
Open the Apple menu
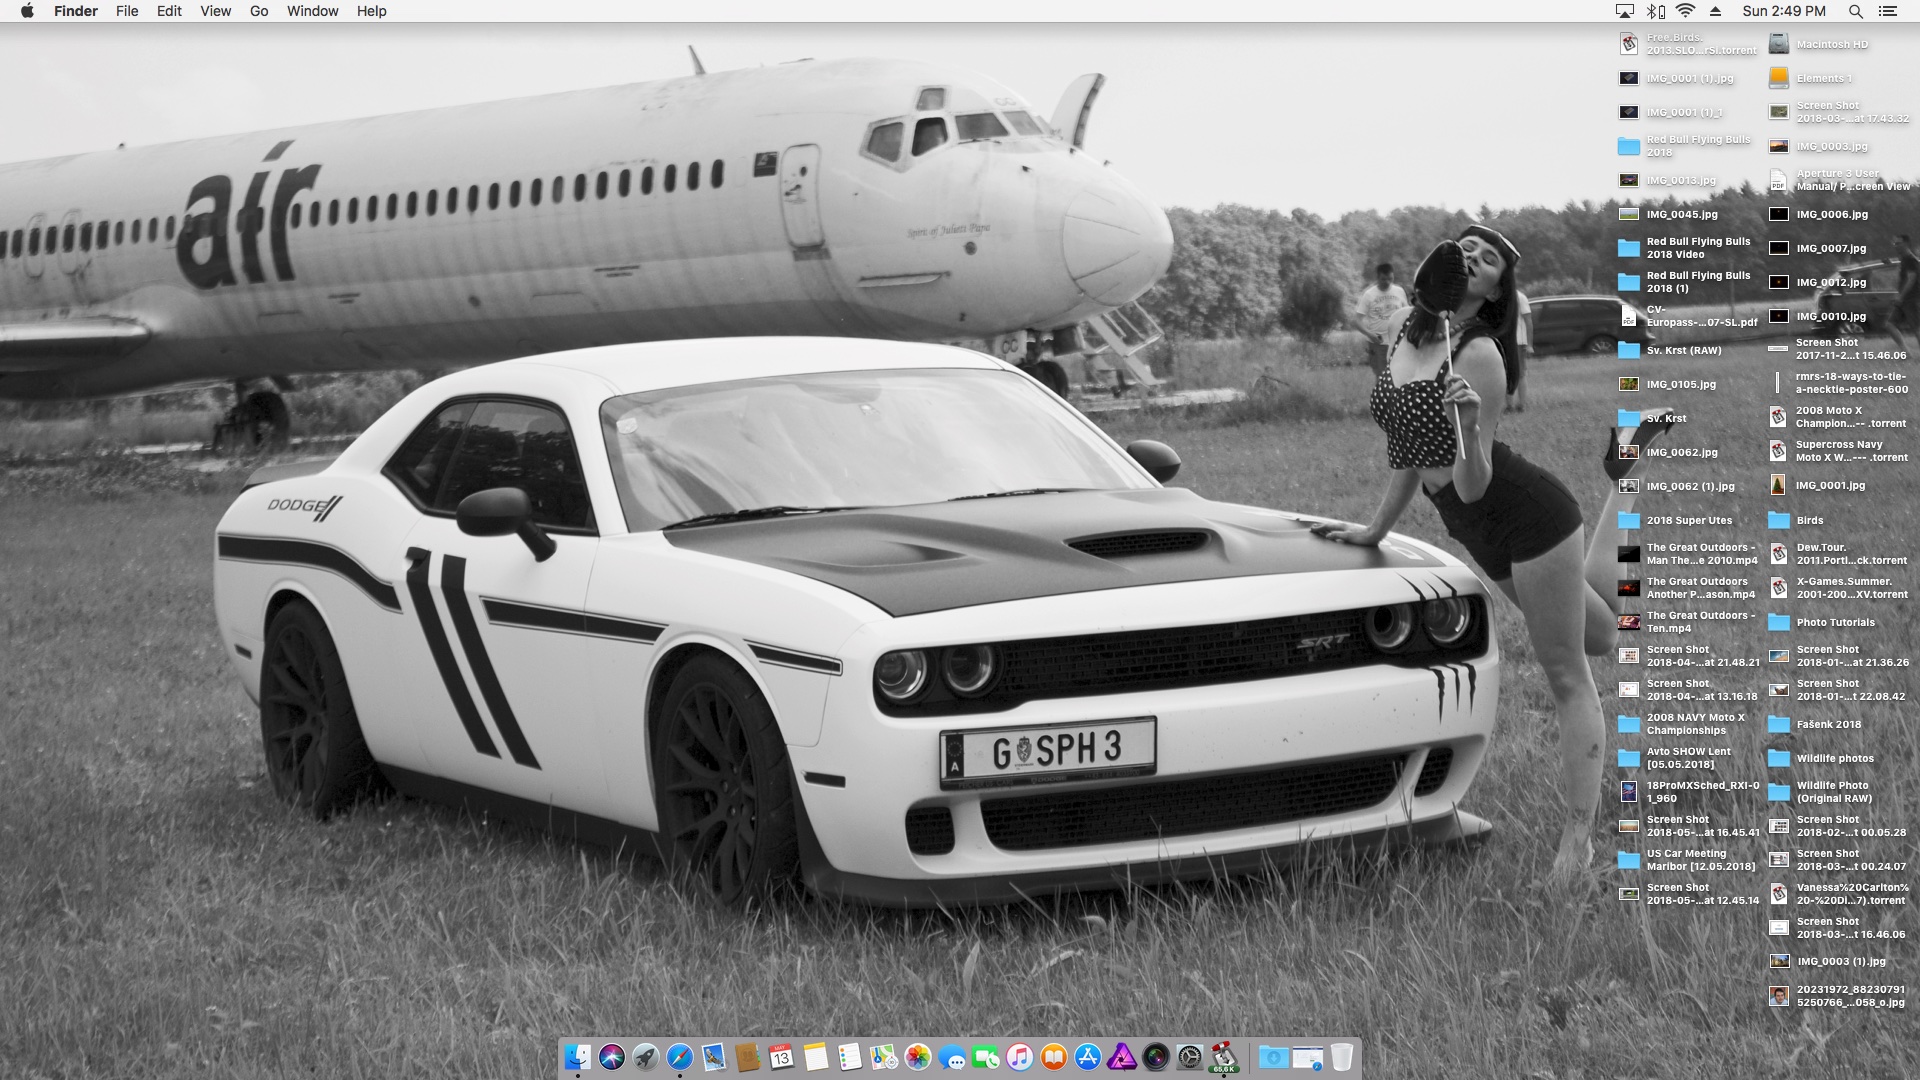(27, 11)
